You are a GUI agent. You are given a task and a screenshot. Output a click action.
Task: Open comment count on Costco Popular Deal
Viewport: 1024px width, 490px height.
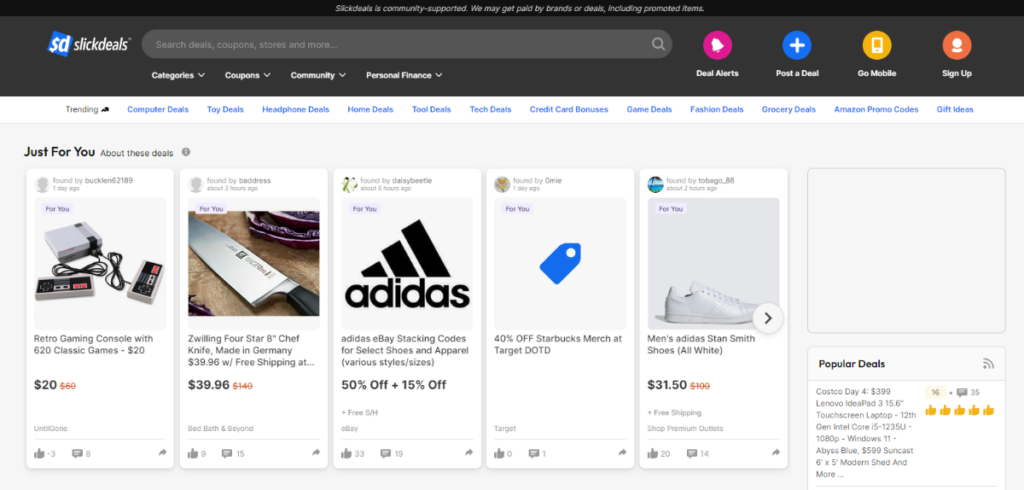click(x=968, y=393)
